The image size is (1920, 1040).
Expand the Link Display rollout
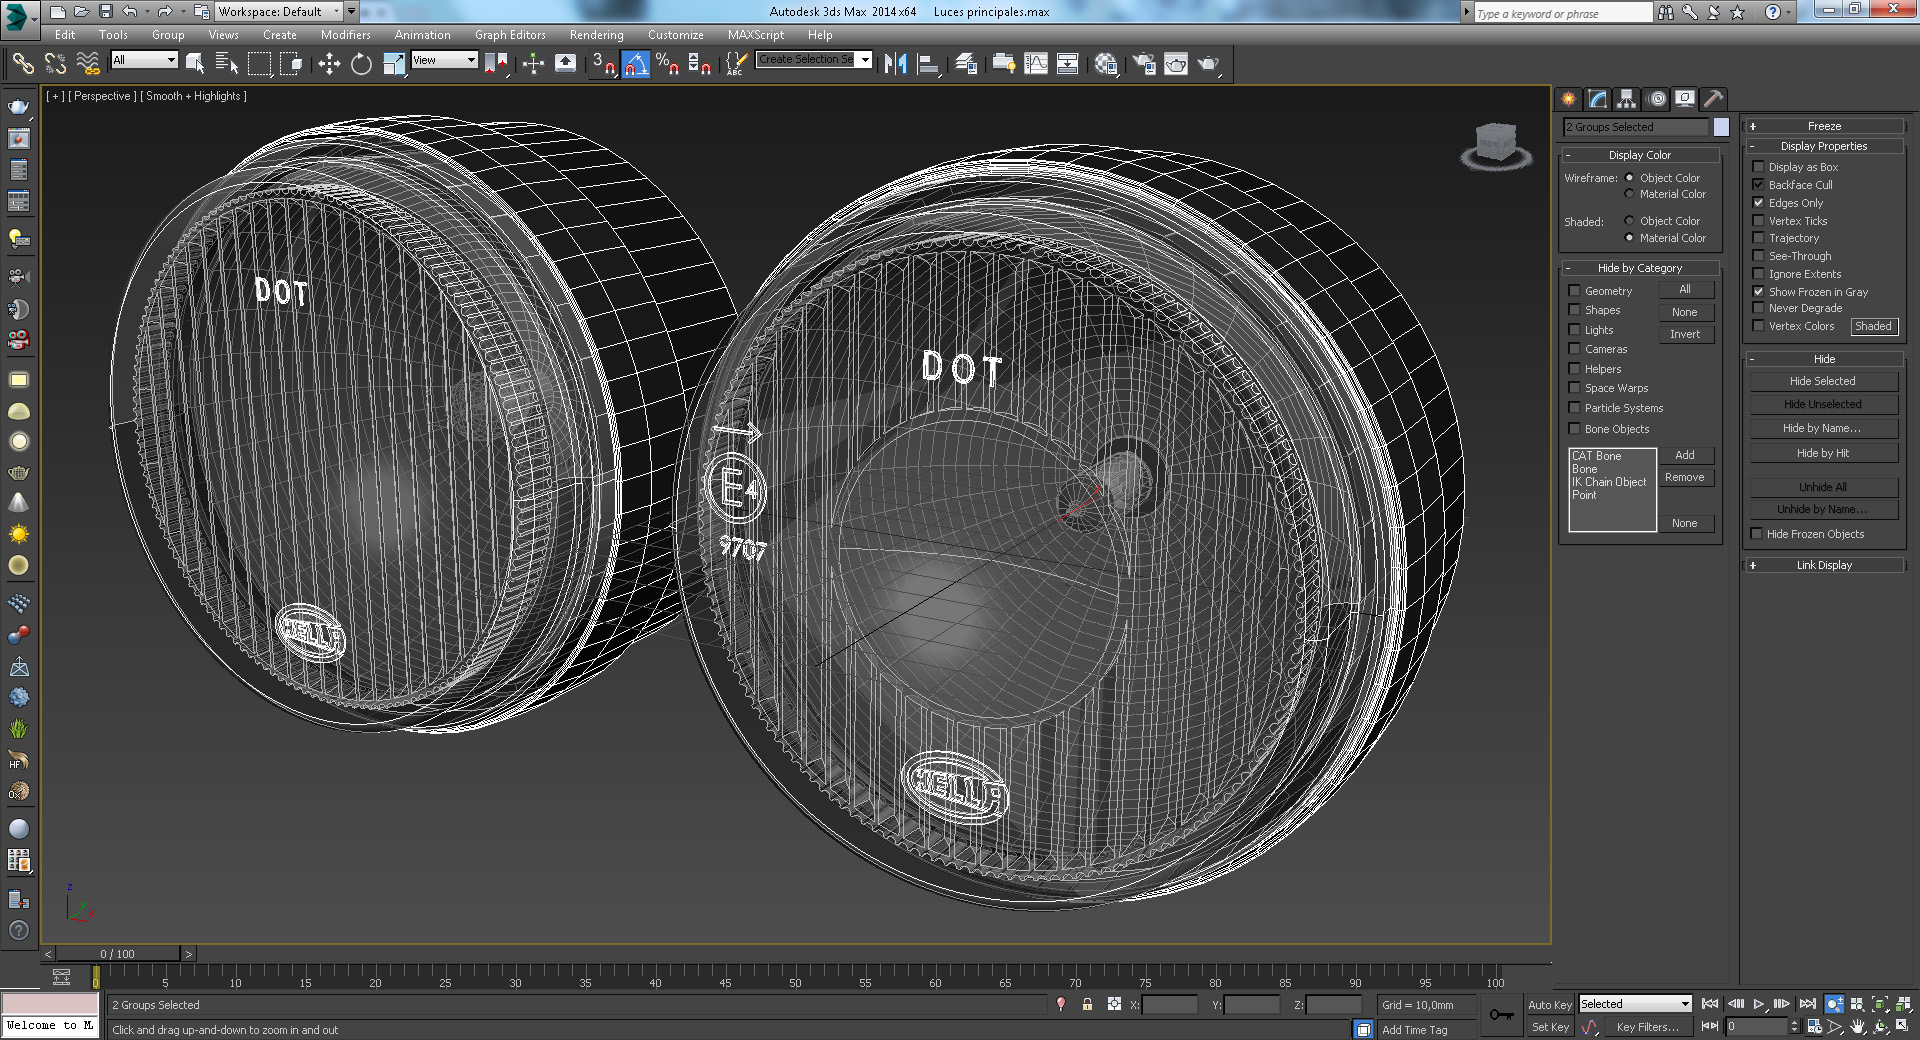point(1824,565)
